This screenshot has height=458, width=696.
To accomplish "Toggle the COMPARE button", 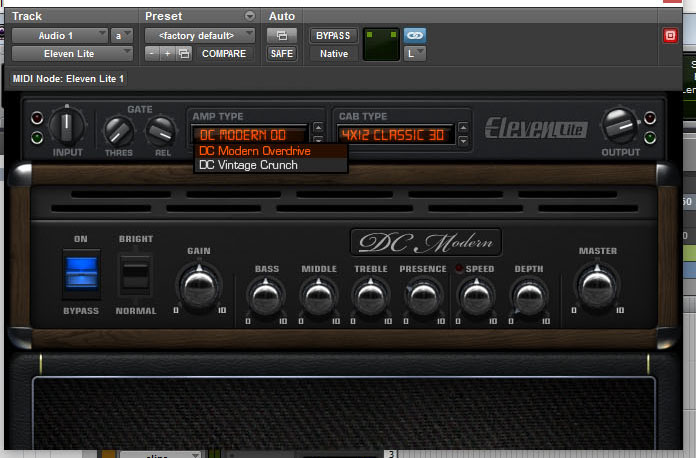I will pos(224,54).
